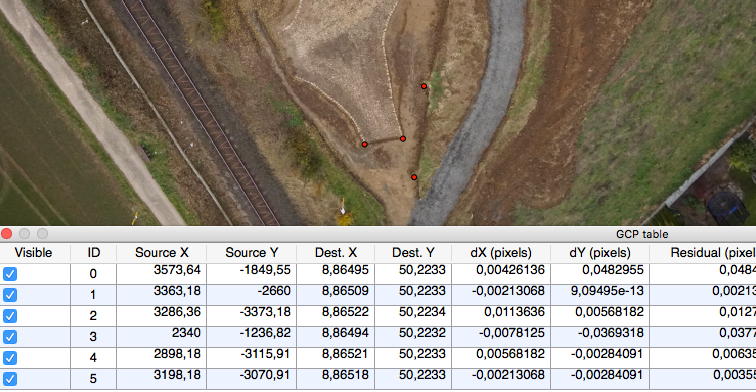Viewport: 756px width, 392px height.
Task: Select Dest. X cell 8,86518
Action: click(x=336, y=378)
